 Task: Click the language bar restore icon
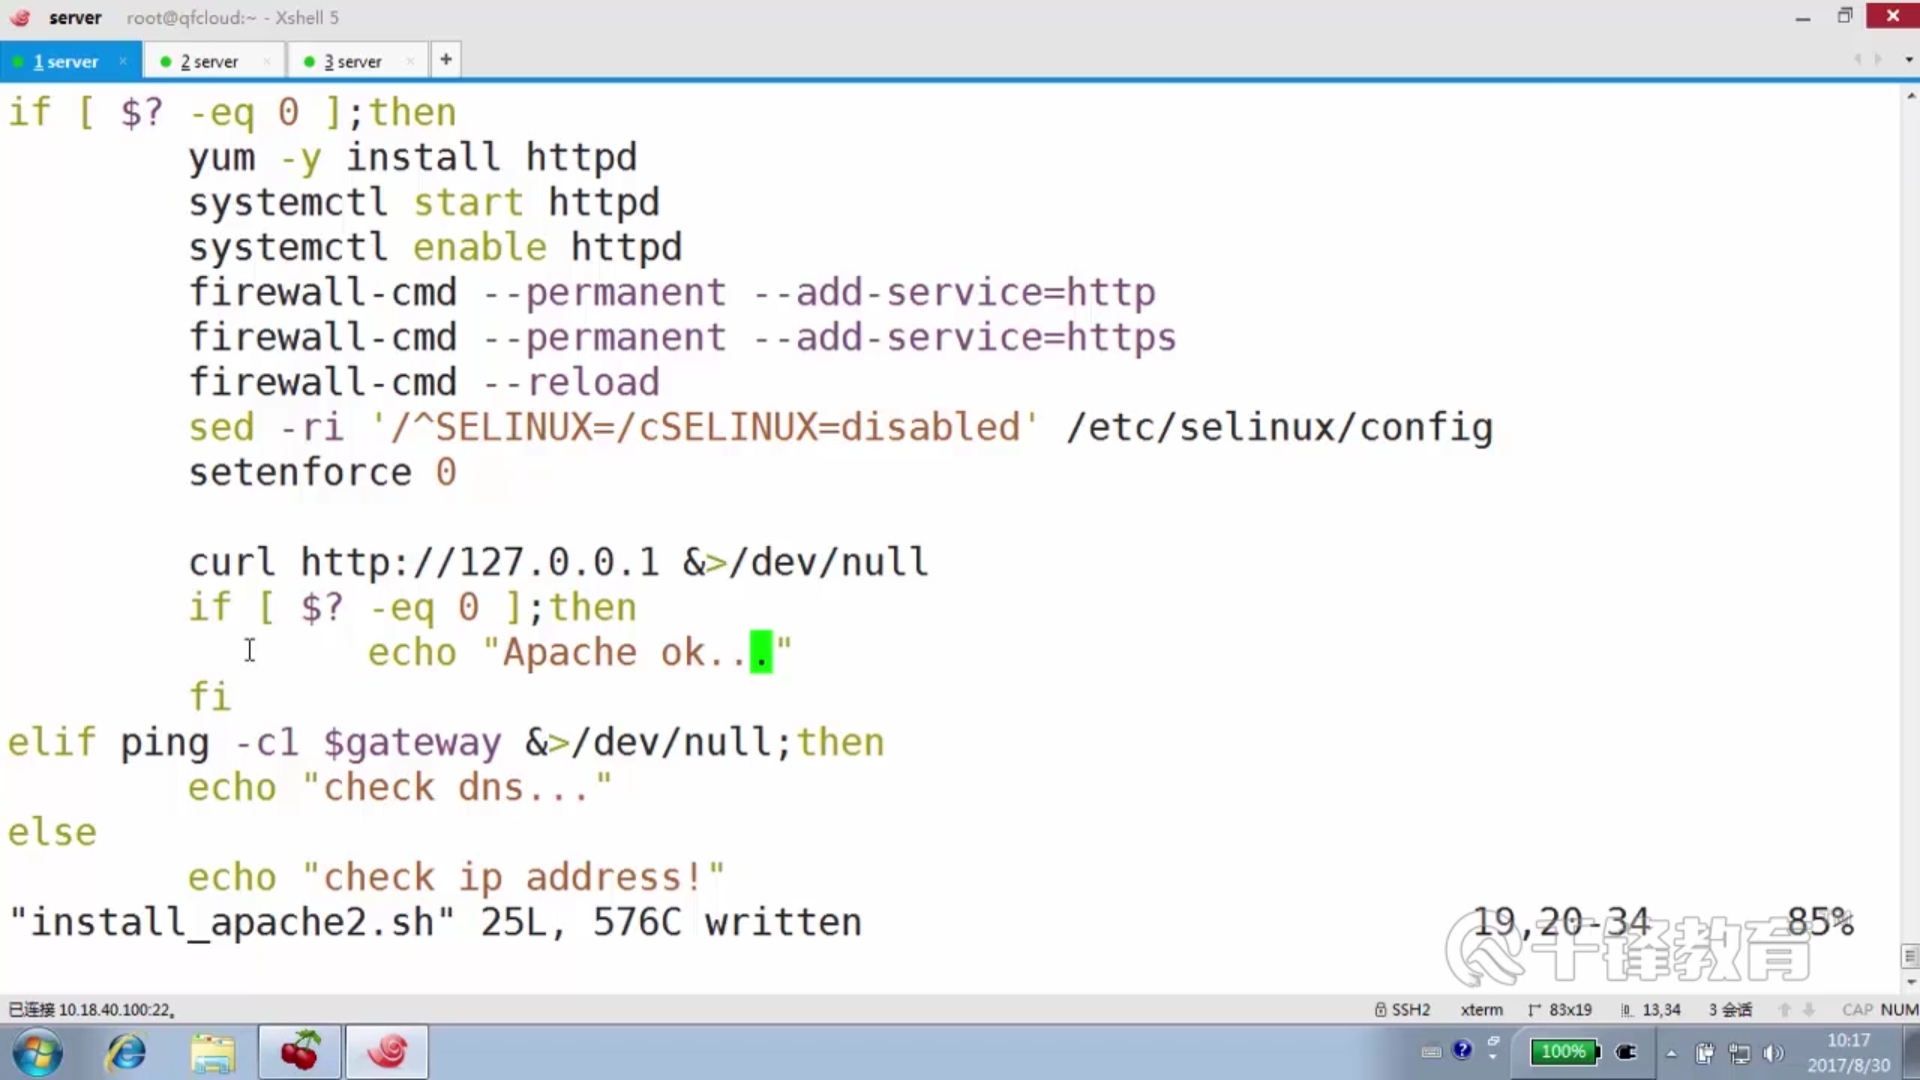tap(1493, 1041)
